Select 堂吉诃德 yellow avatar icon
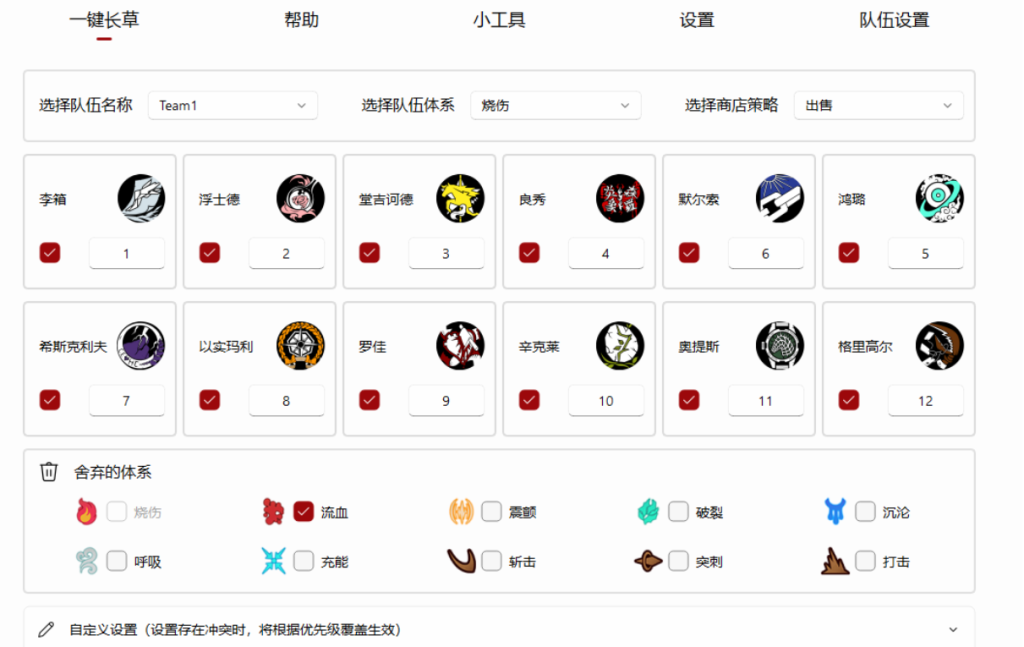Image resolution: width=1024 pixels, height=647 pixels. (x=460, y=199)
